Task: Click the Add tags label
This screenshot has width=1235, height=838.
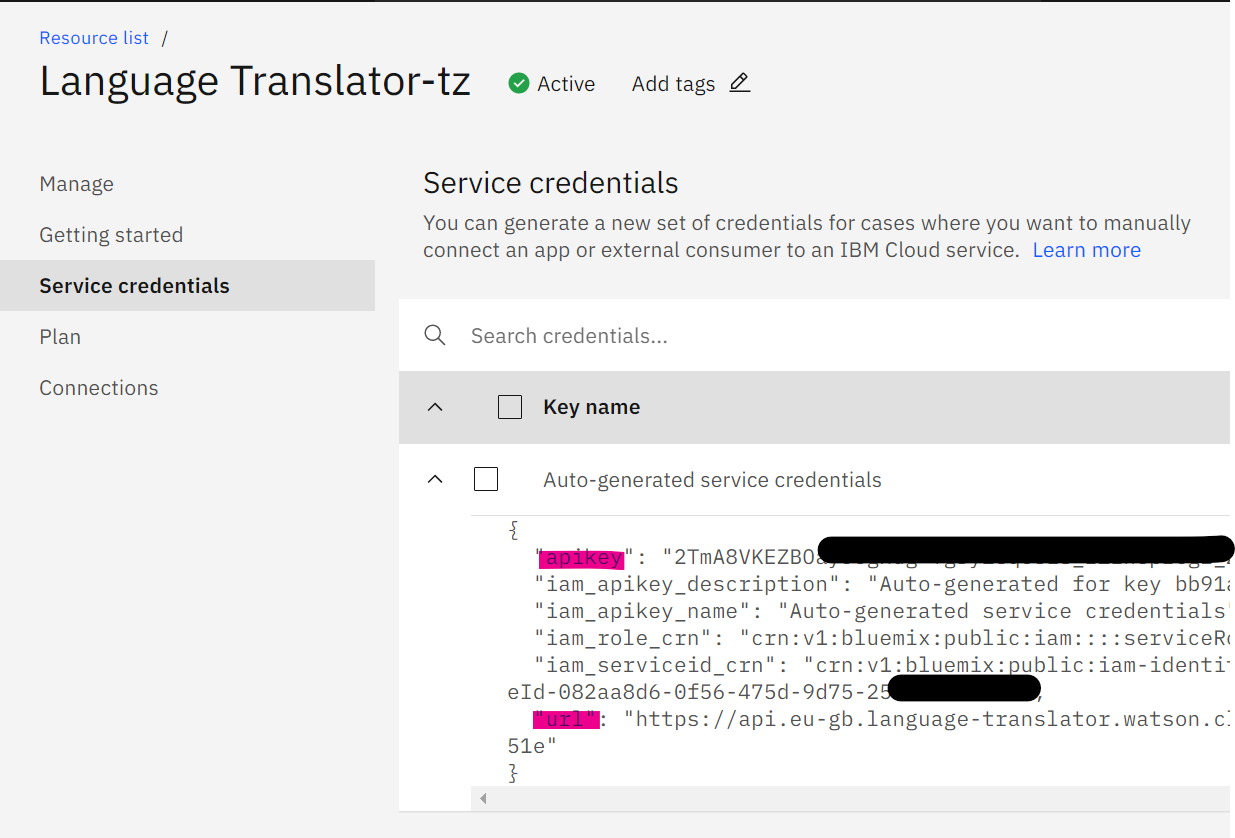Action: coord(673,84)
